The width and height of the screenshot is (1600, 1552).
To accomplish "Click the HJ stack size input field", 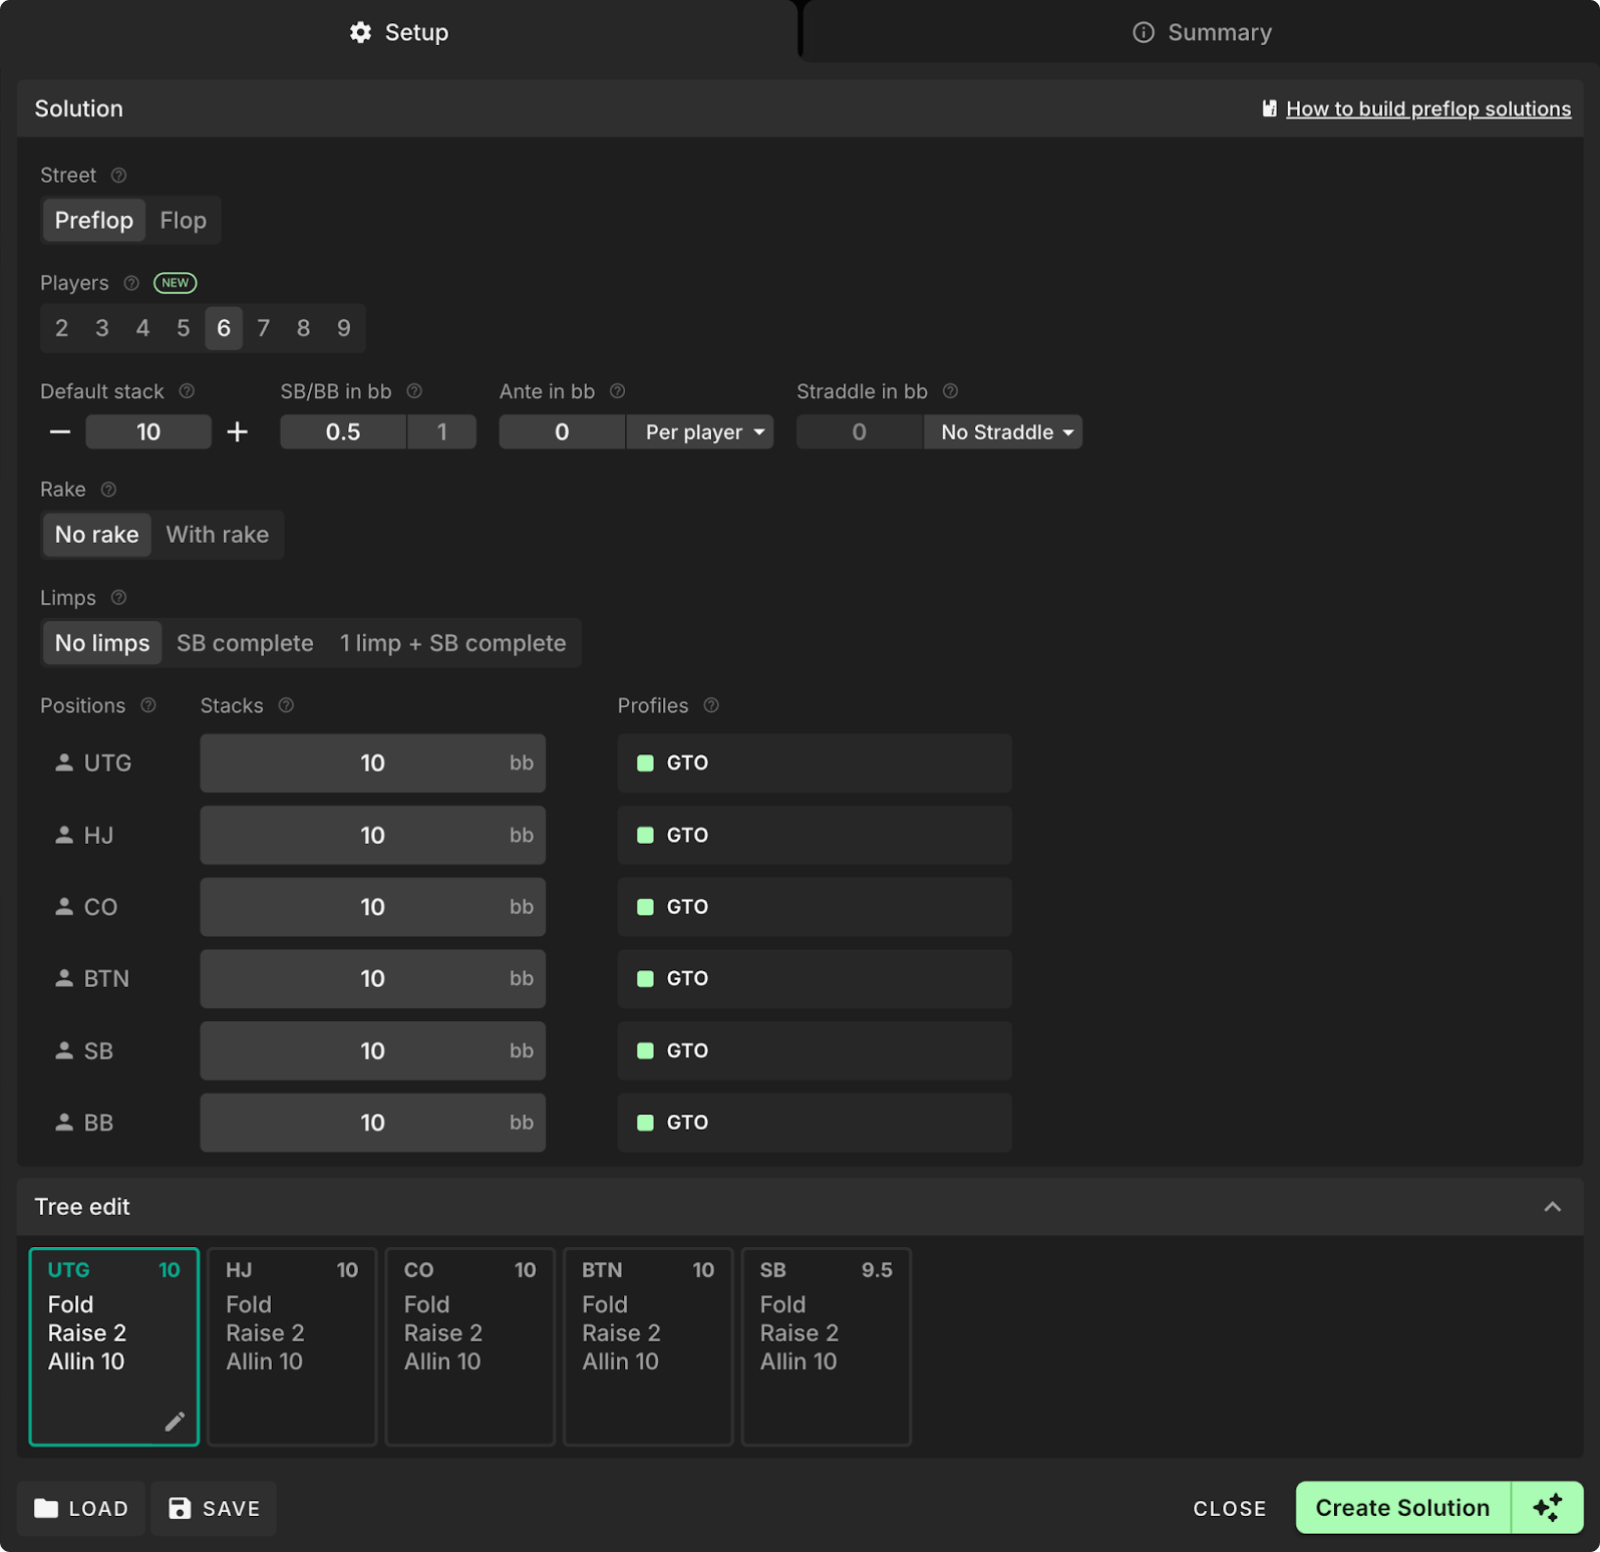I will (372, 836).
